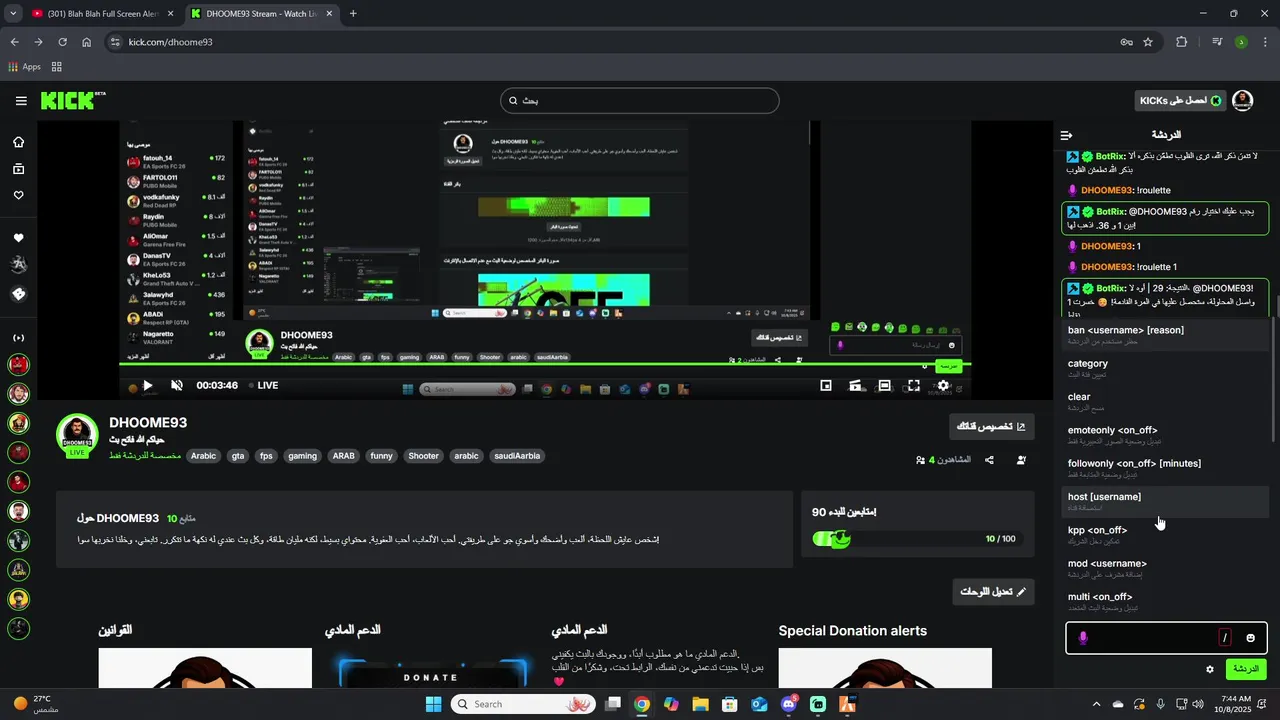
Task: Click the follow user icon beside share
Action: [x=1021, y=460]
